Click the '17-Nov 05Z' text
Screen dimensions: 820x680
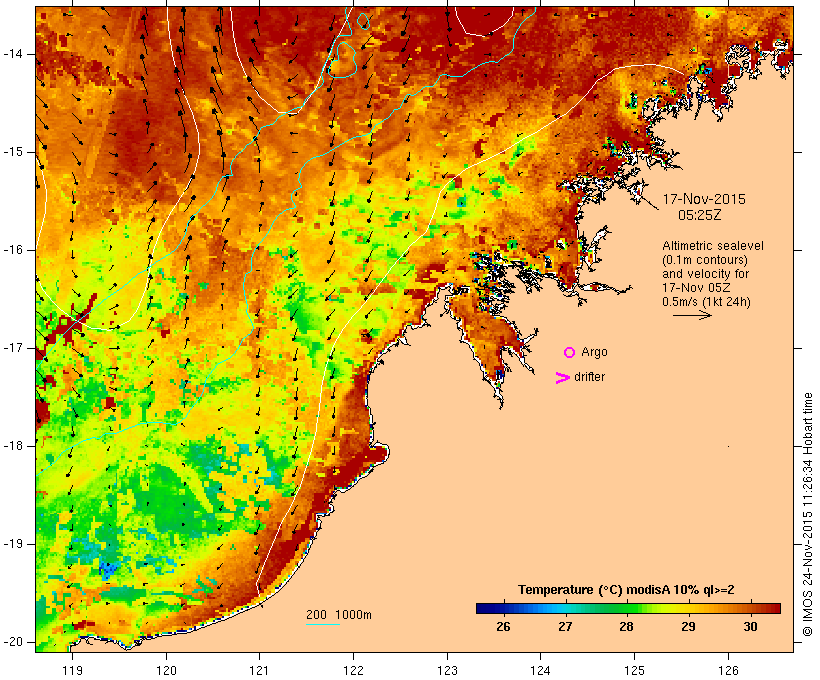coord(697,288)
